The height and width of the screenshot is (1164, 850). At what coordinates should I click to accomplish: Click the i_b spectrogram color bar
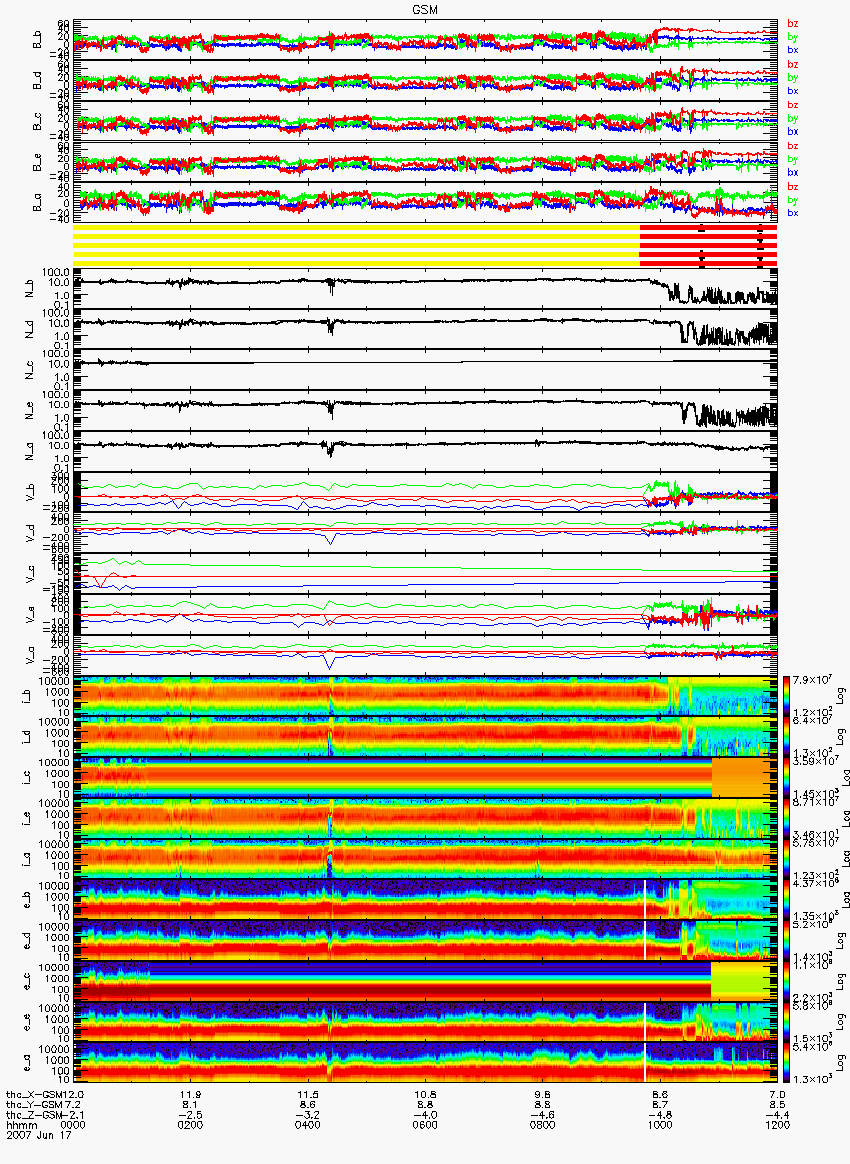coord(786,697)
